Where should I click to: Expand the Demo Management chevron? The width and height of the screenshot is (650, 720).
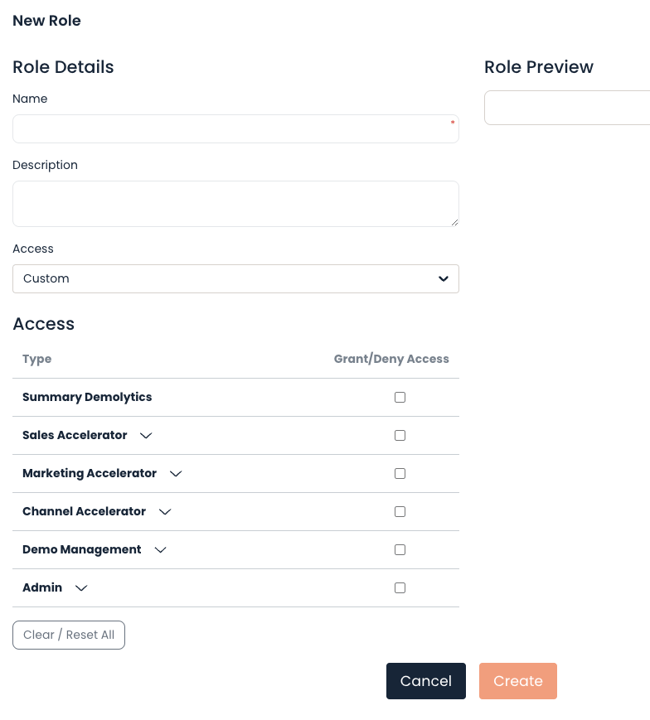point(160,550)
